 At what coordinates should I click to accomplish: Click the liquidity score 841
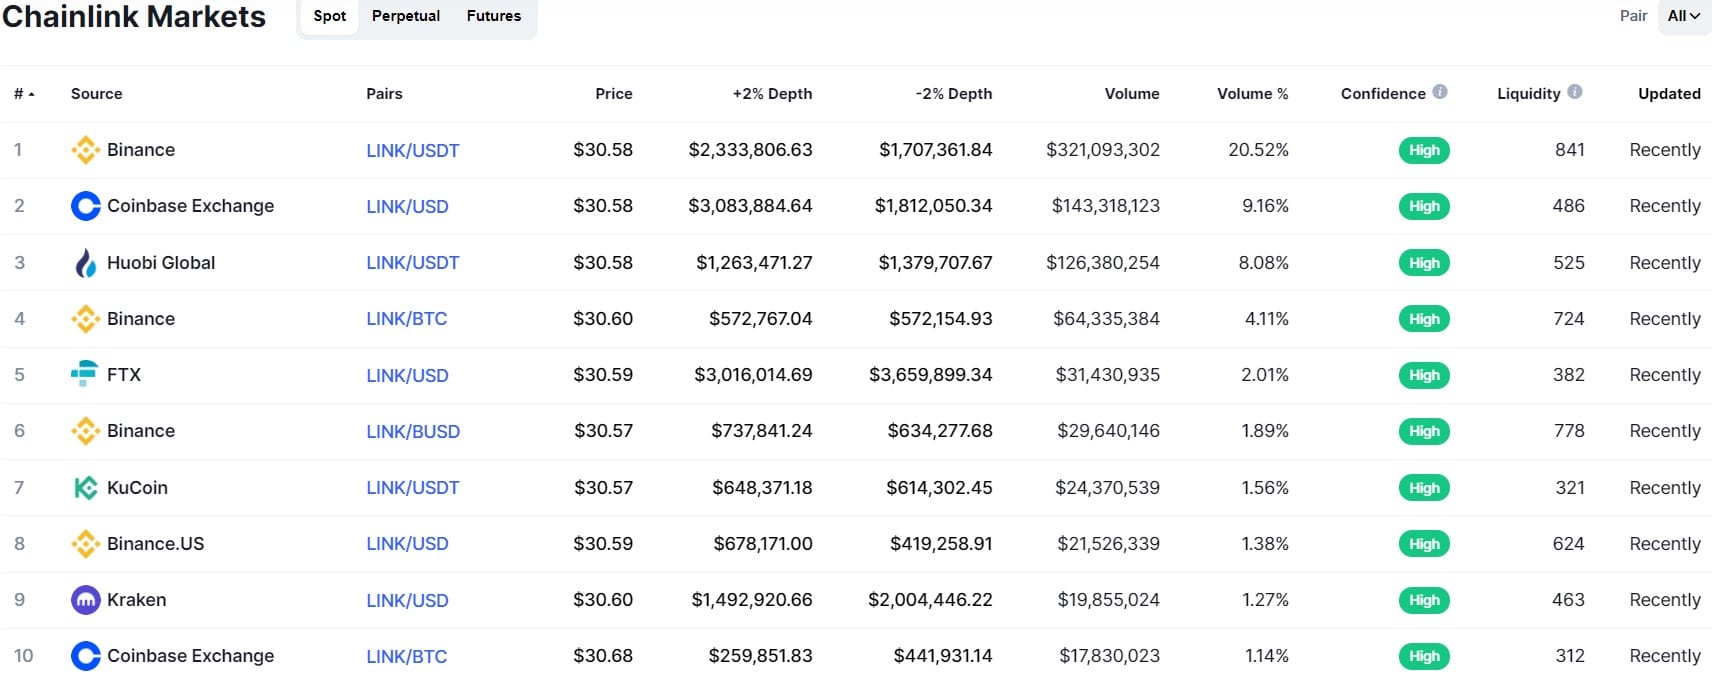[1570, 150]
